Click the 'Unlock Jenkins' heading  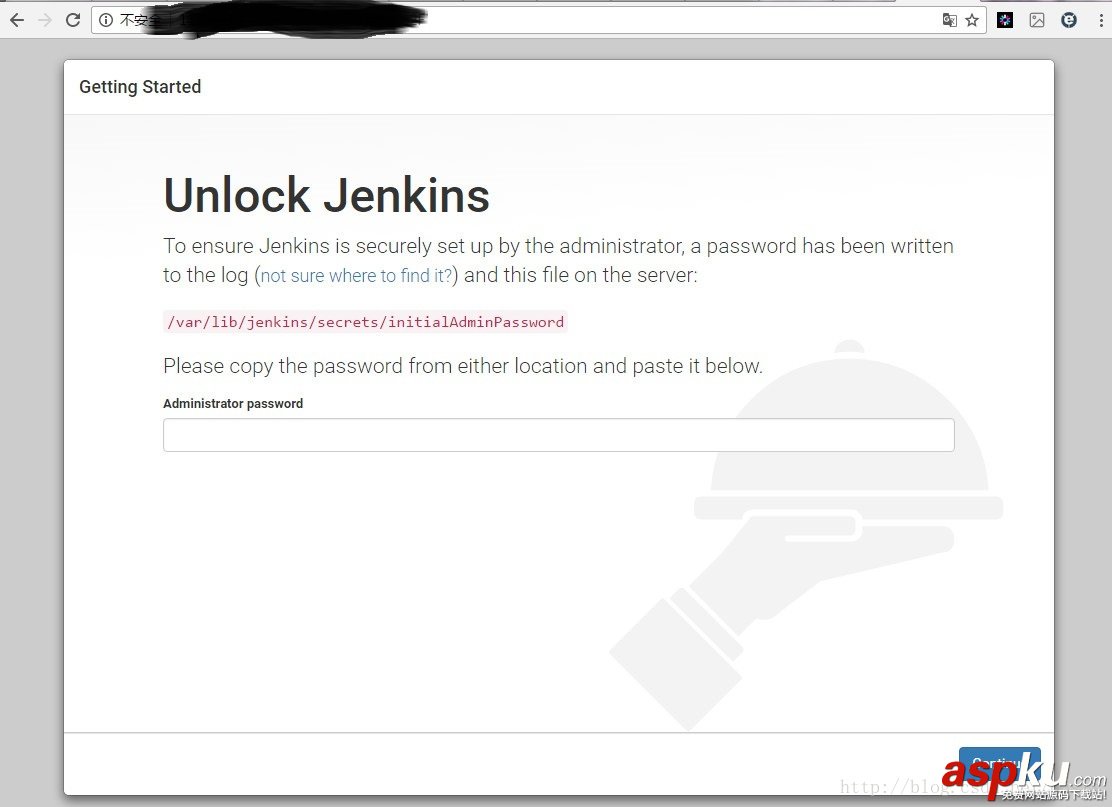tap(326, 196)
